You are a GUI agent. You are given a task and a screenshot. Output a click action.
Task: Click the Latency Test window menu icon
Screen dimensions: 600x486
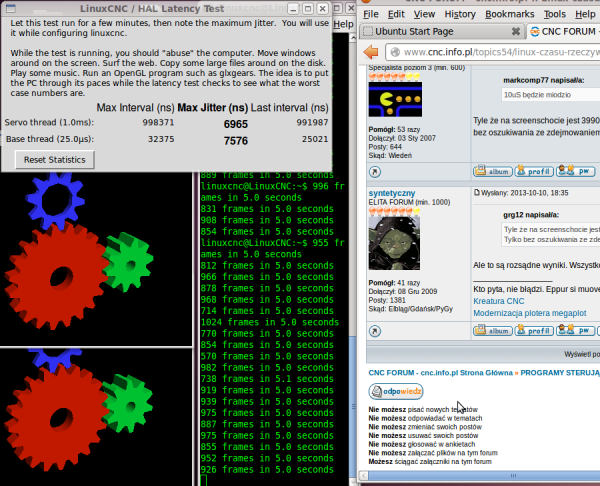(11, 8)
